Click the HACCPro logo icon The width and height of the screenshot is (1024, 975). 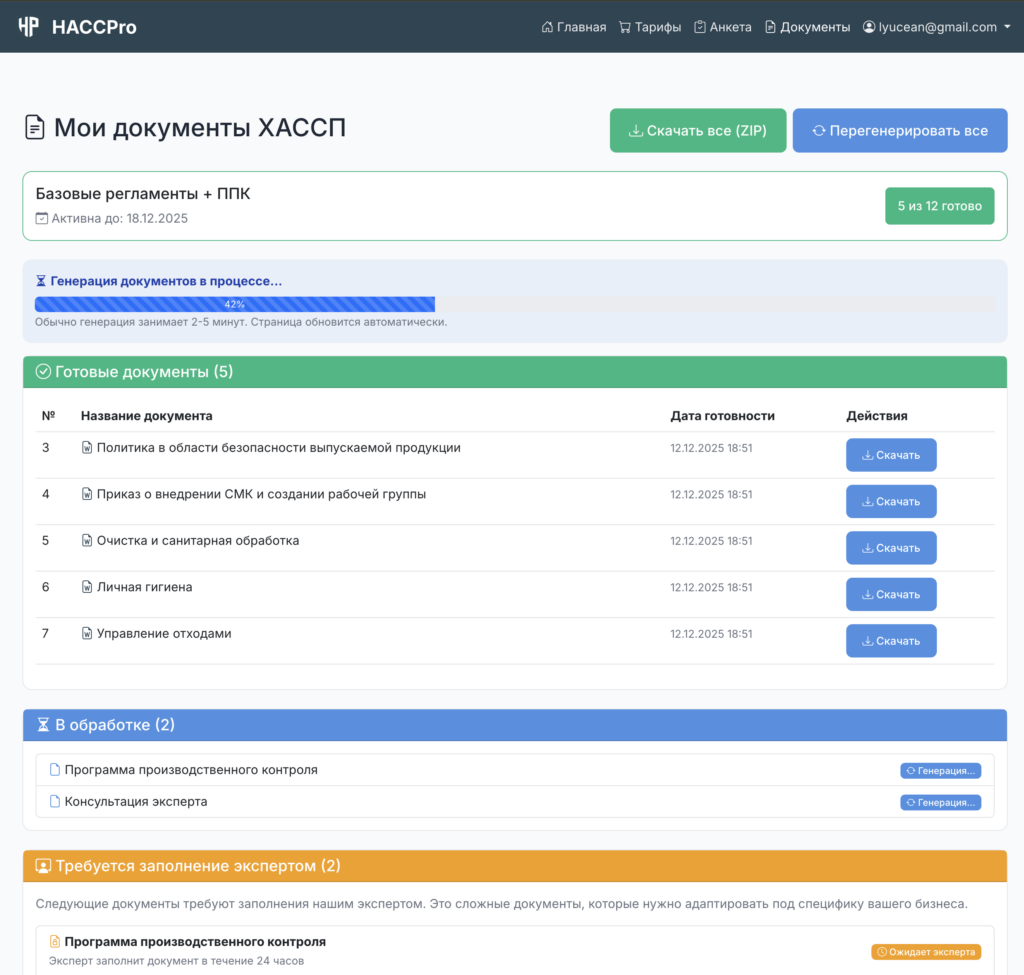pos(29,27)
